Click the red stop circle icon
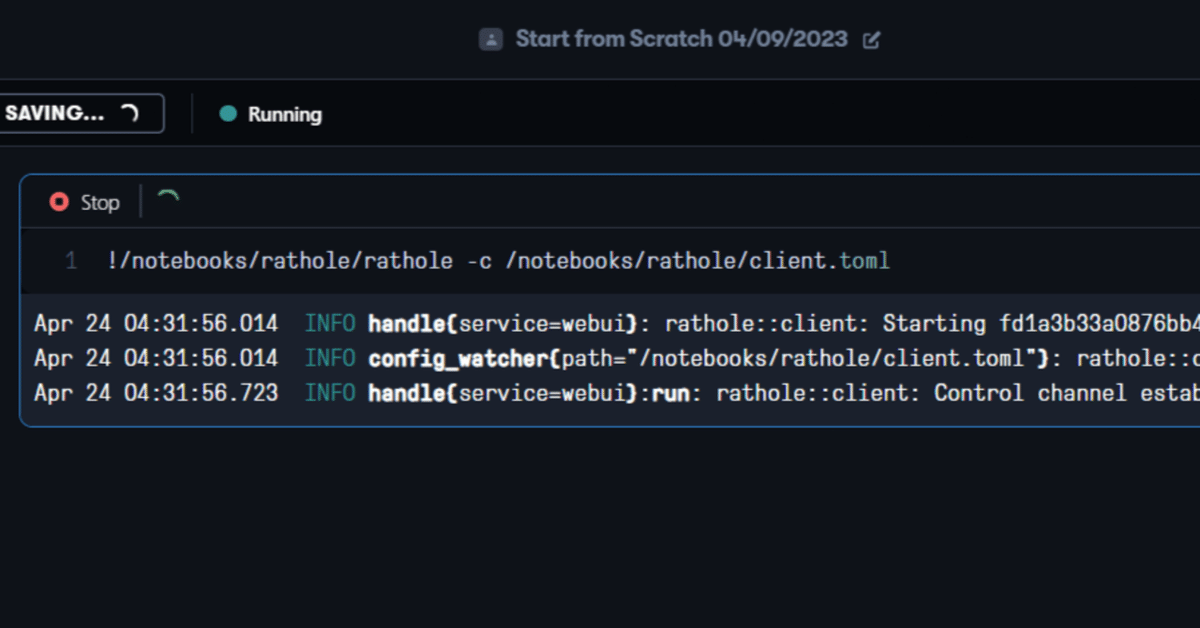 (59, 202)
